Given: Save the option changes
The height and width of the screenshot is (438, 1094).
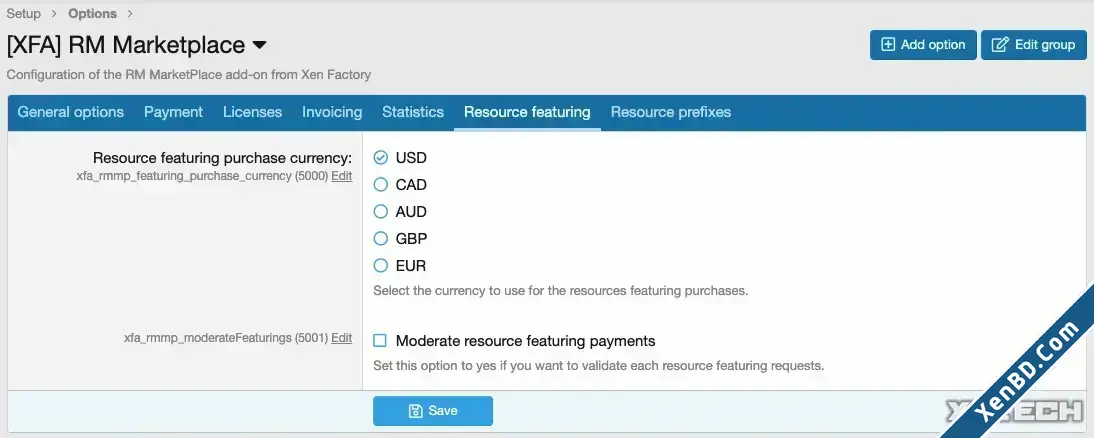Looking at the screenshot, I should pyautogui.click(x=433, y=411).
